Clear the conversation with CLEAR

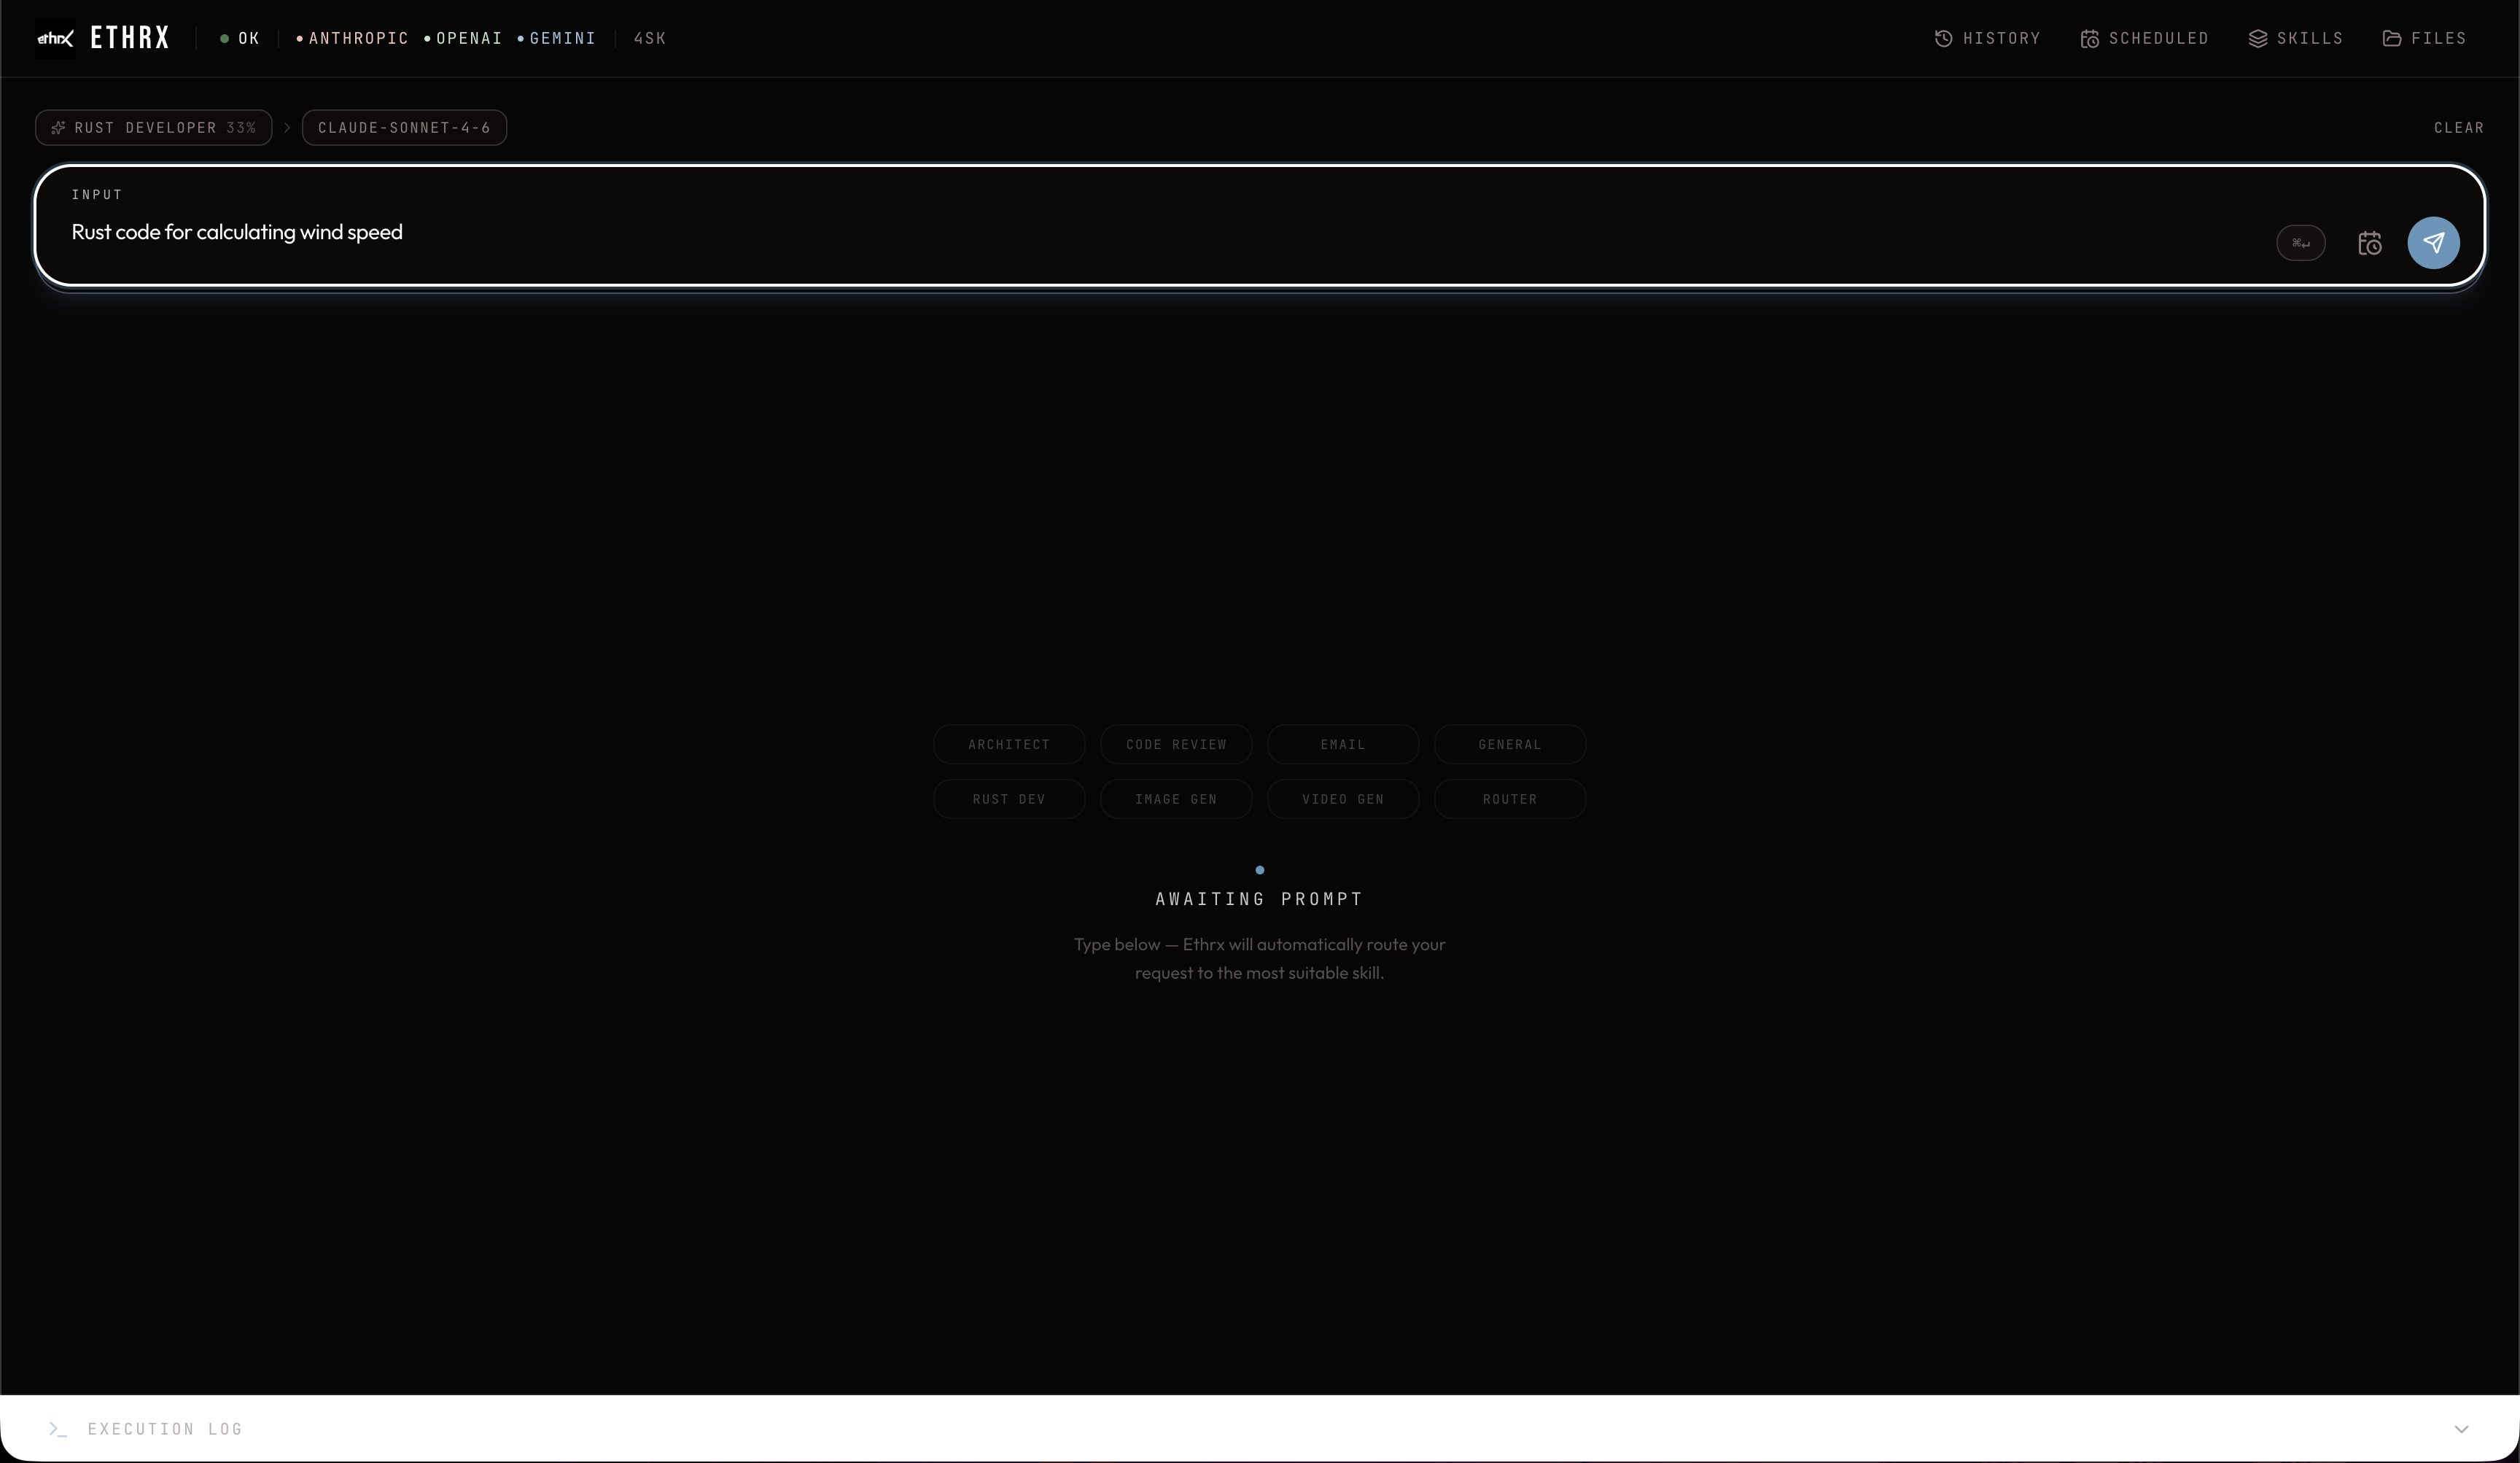pos(2458,127)
